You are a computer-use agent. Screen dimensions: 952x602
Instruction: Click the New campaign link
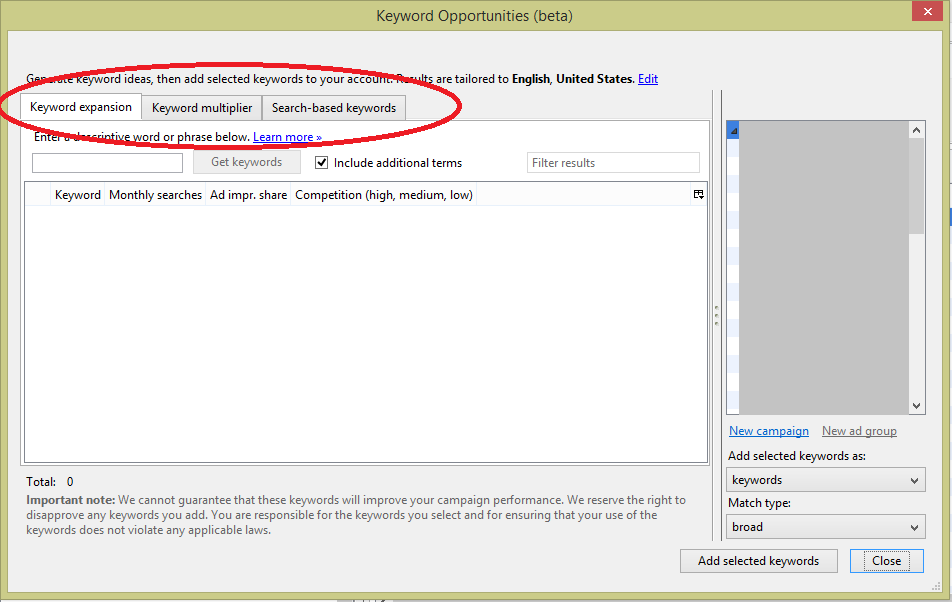click(768, 431)
